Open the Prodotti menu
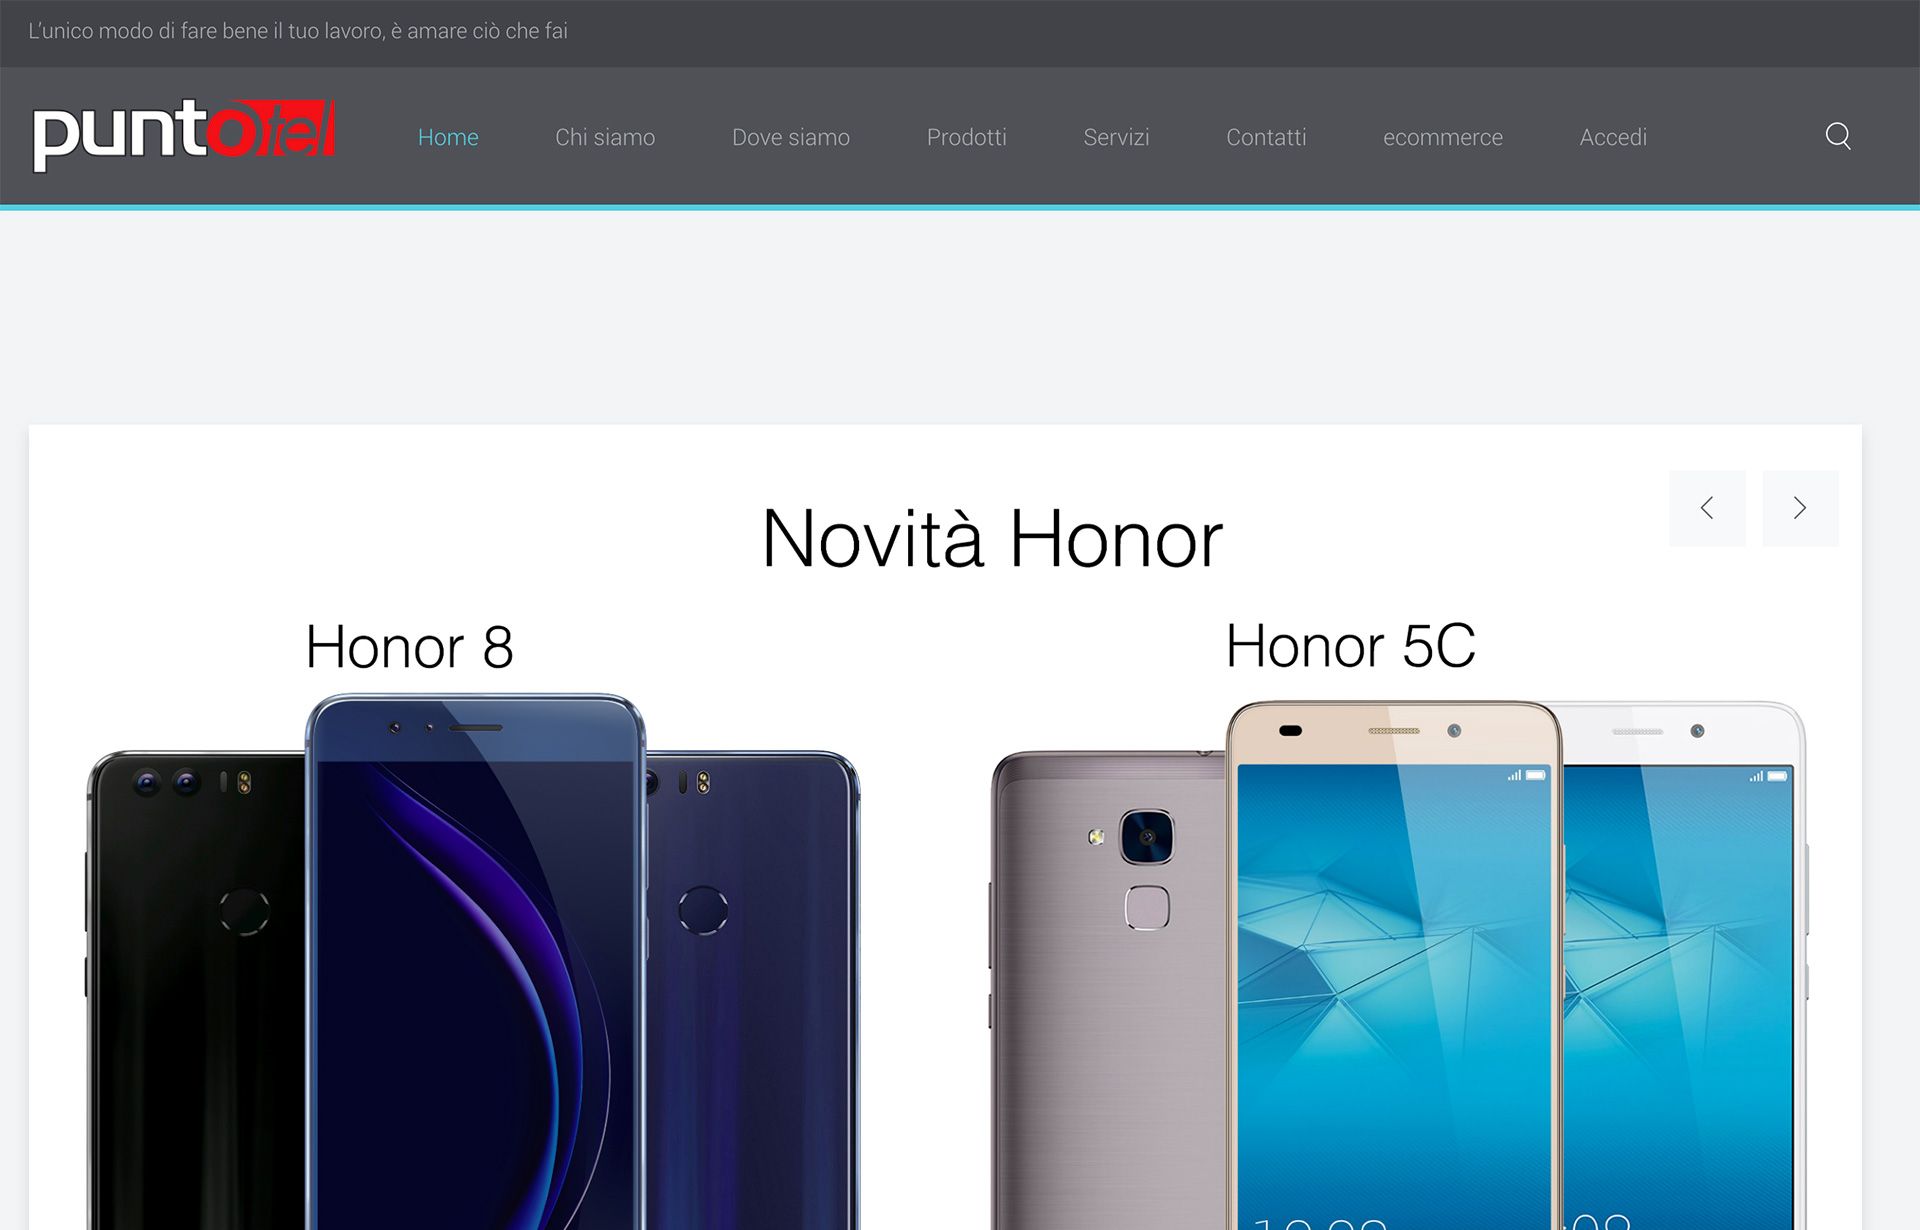This screenshot has height=1230, width=1920. point(966,137)
